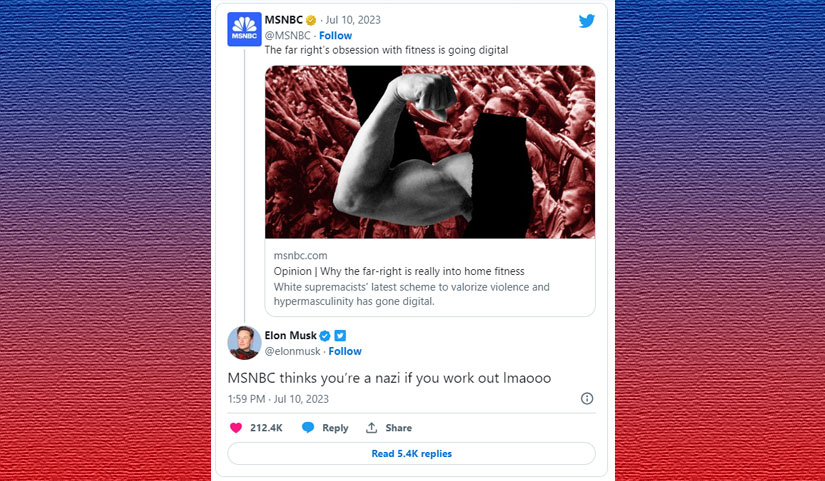This screenshot has height=481, width=825.
Task: Click the Twitter affiliate badge beside Elon Musk
Action: click(x=340, y=336)
